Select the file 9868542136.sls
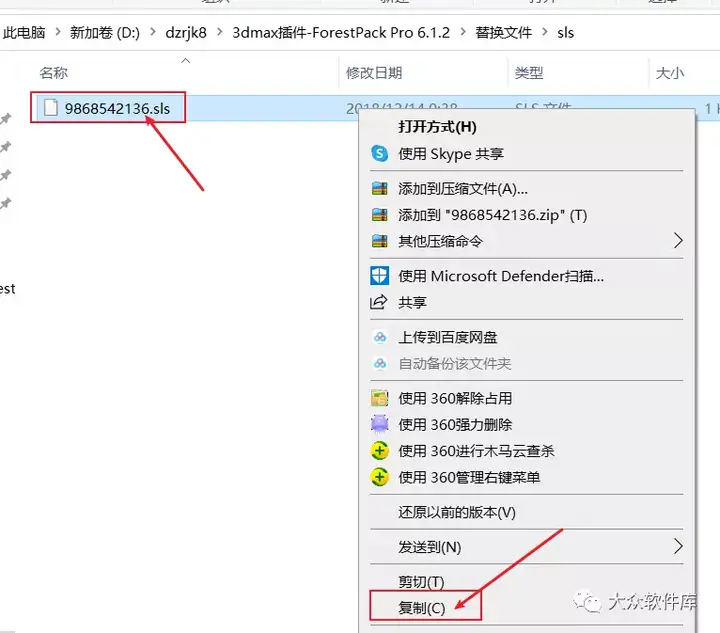The image size is (720, 633). point(117,109)
